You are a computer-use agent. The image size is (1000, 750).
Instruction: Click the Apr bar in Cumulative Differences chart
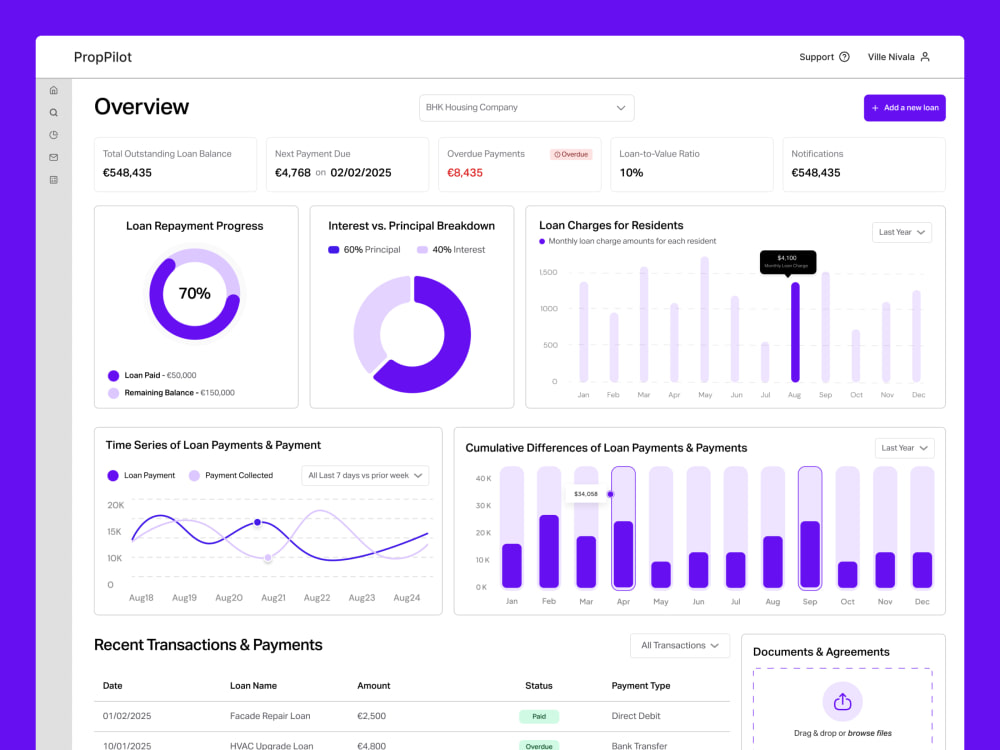tap(623, 528)
